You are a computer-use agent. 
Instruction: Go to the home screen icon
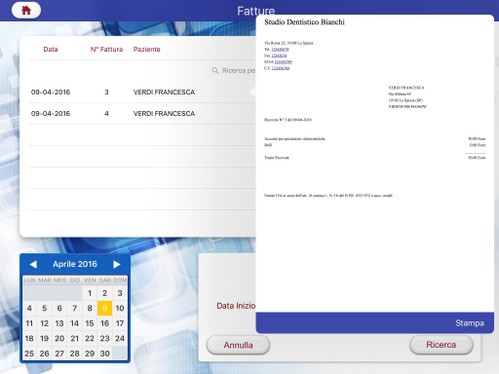click(x=26, y=10)
